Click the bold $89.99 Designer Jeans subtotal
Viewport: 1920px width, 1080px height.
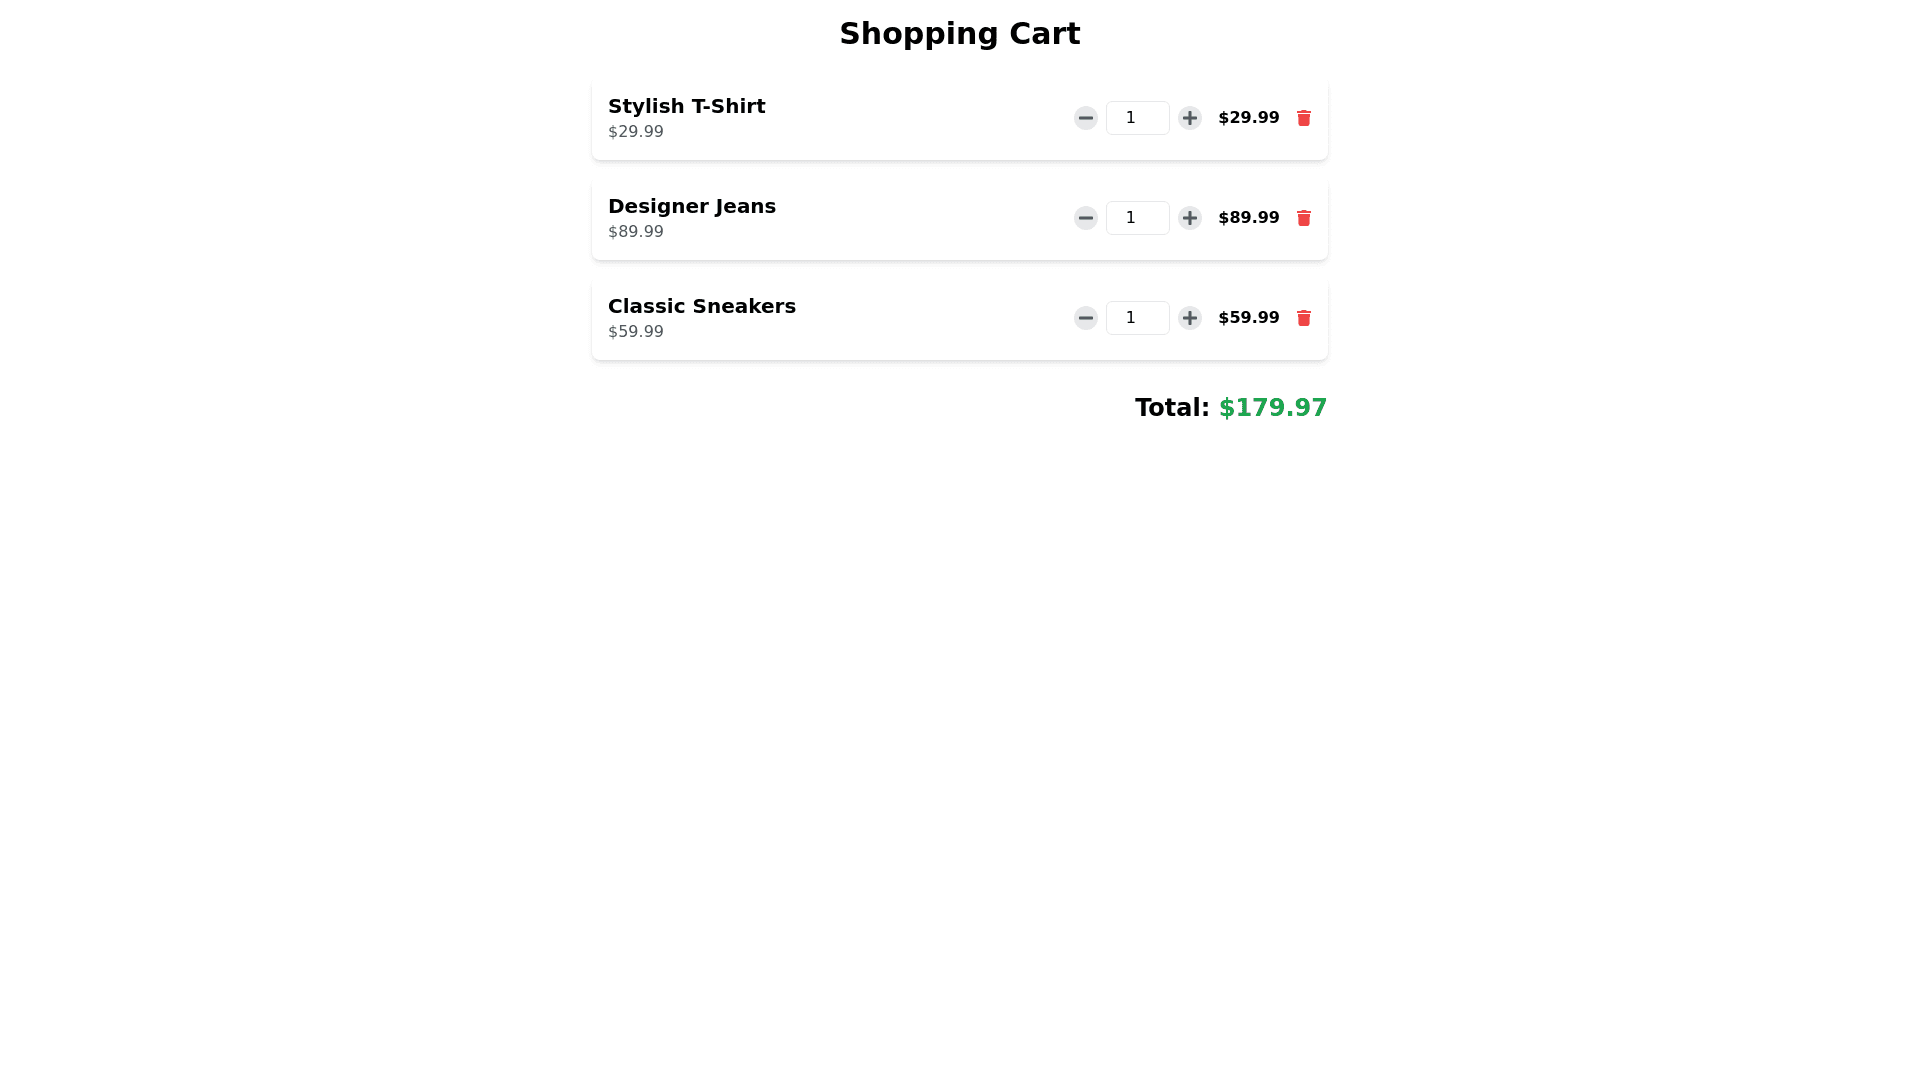pyautogui.click(x=1248, y=218)
